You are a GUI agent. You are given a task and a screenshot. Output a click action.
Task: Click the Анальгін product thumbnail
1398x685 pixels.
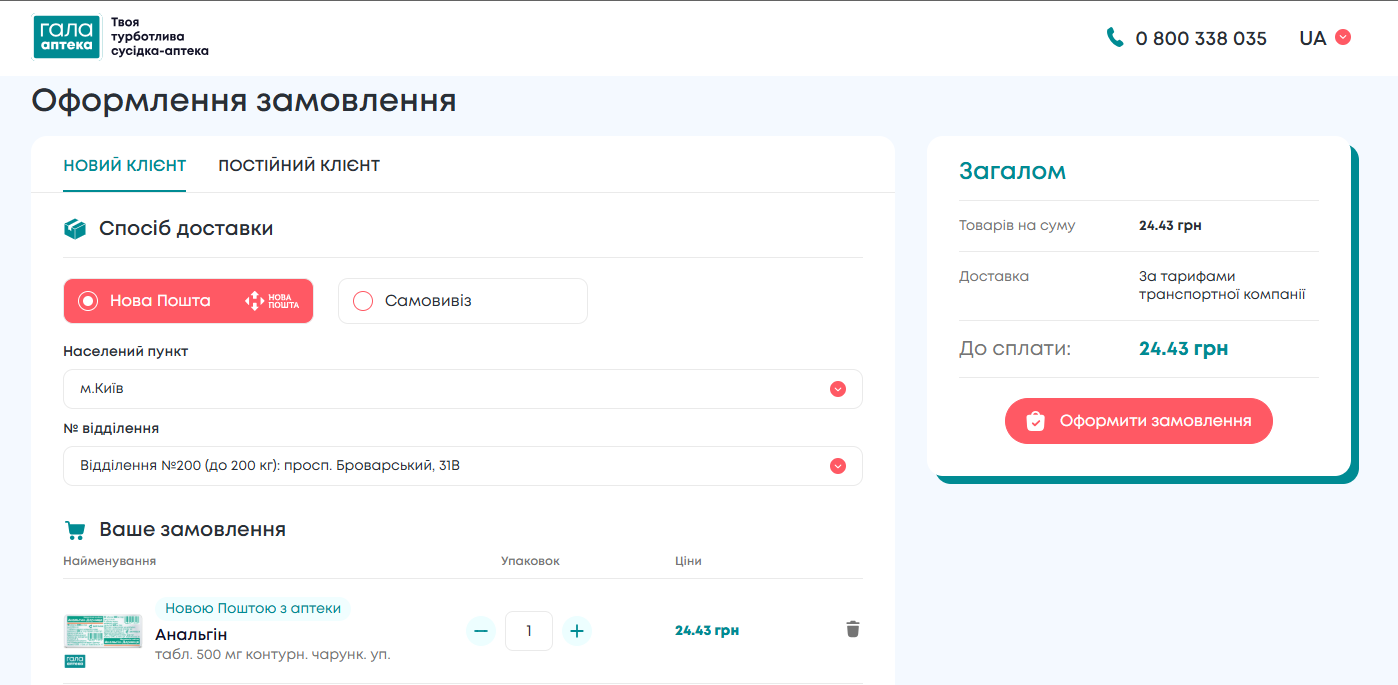coord(103,632)
